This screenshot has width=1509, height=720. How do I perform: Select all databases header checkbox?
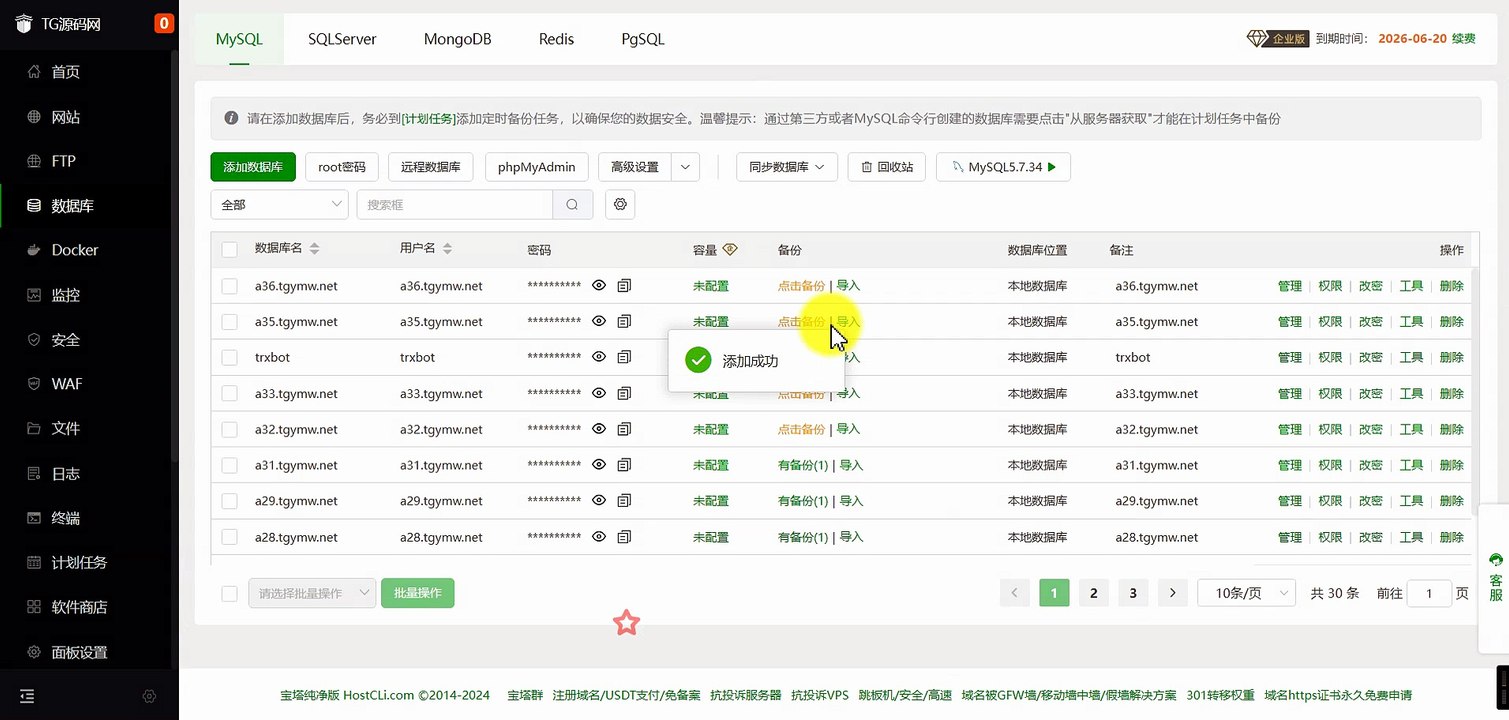point(230,250)
